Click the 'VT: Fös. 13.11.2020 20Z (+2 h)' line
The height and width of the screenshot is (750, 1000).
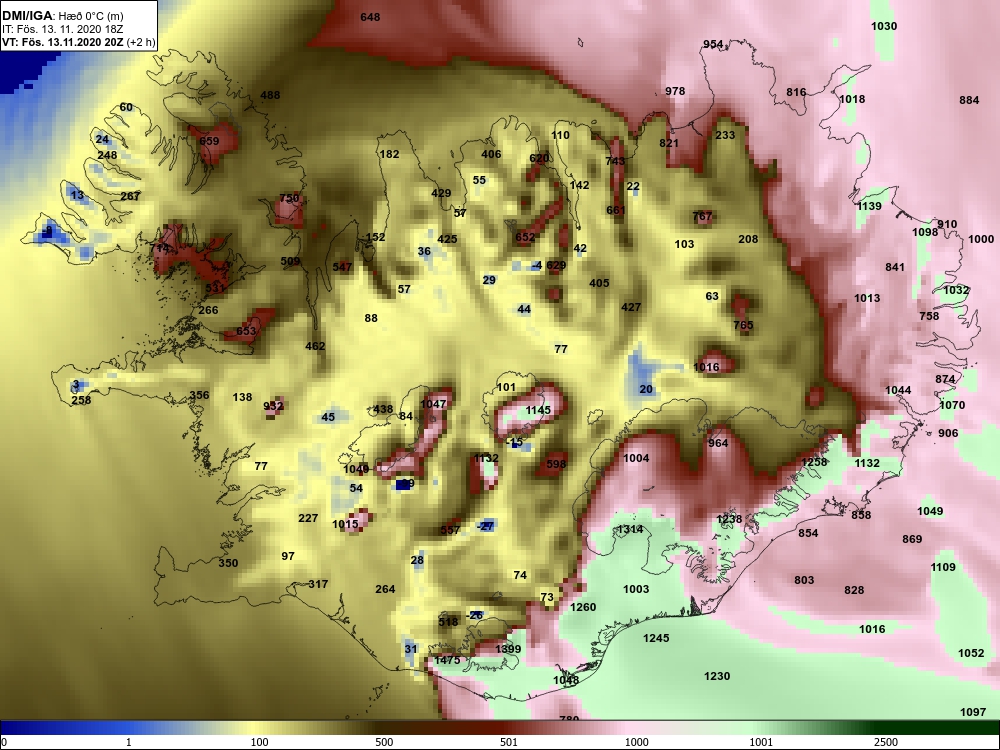(78, 43)
